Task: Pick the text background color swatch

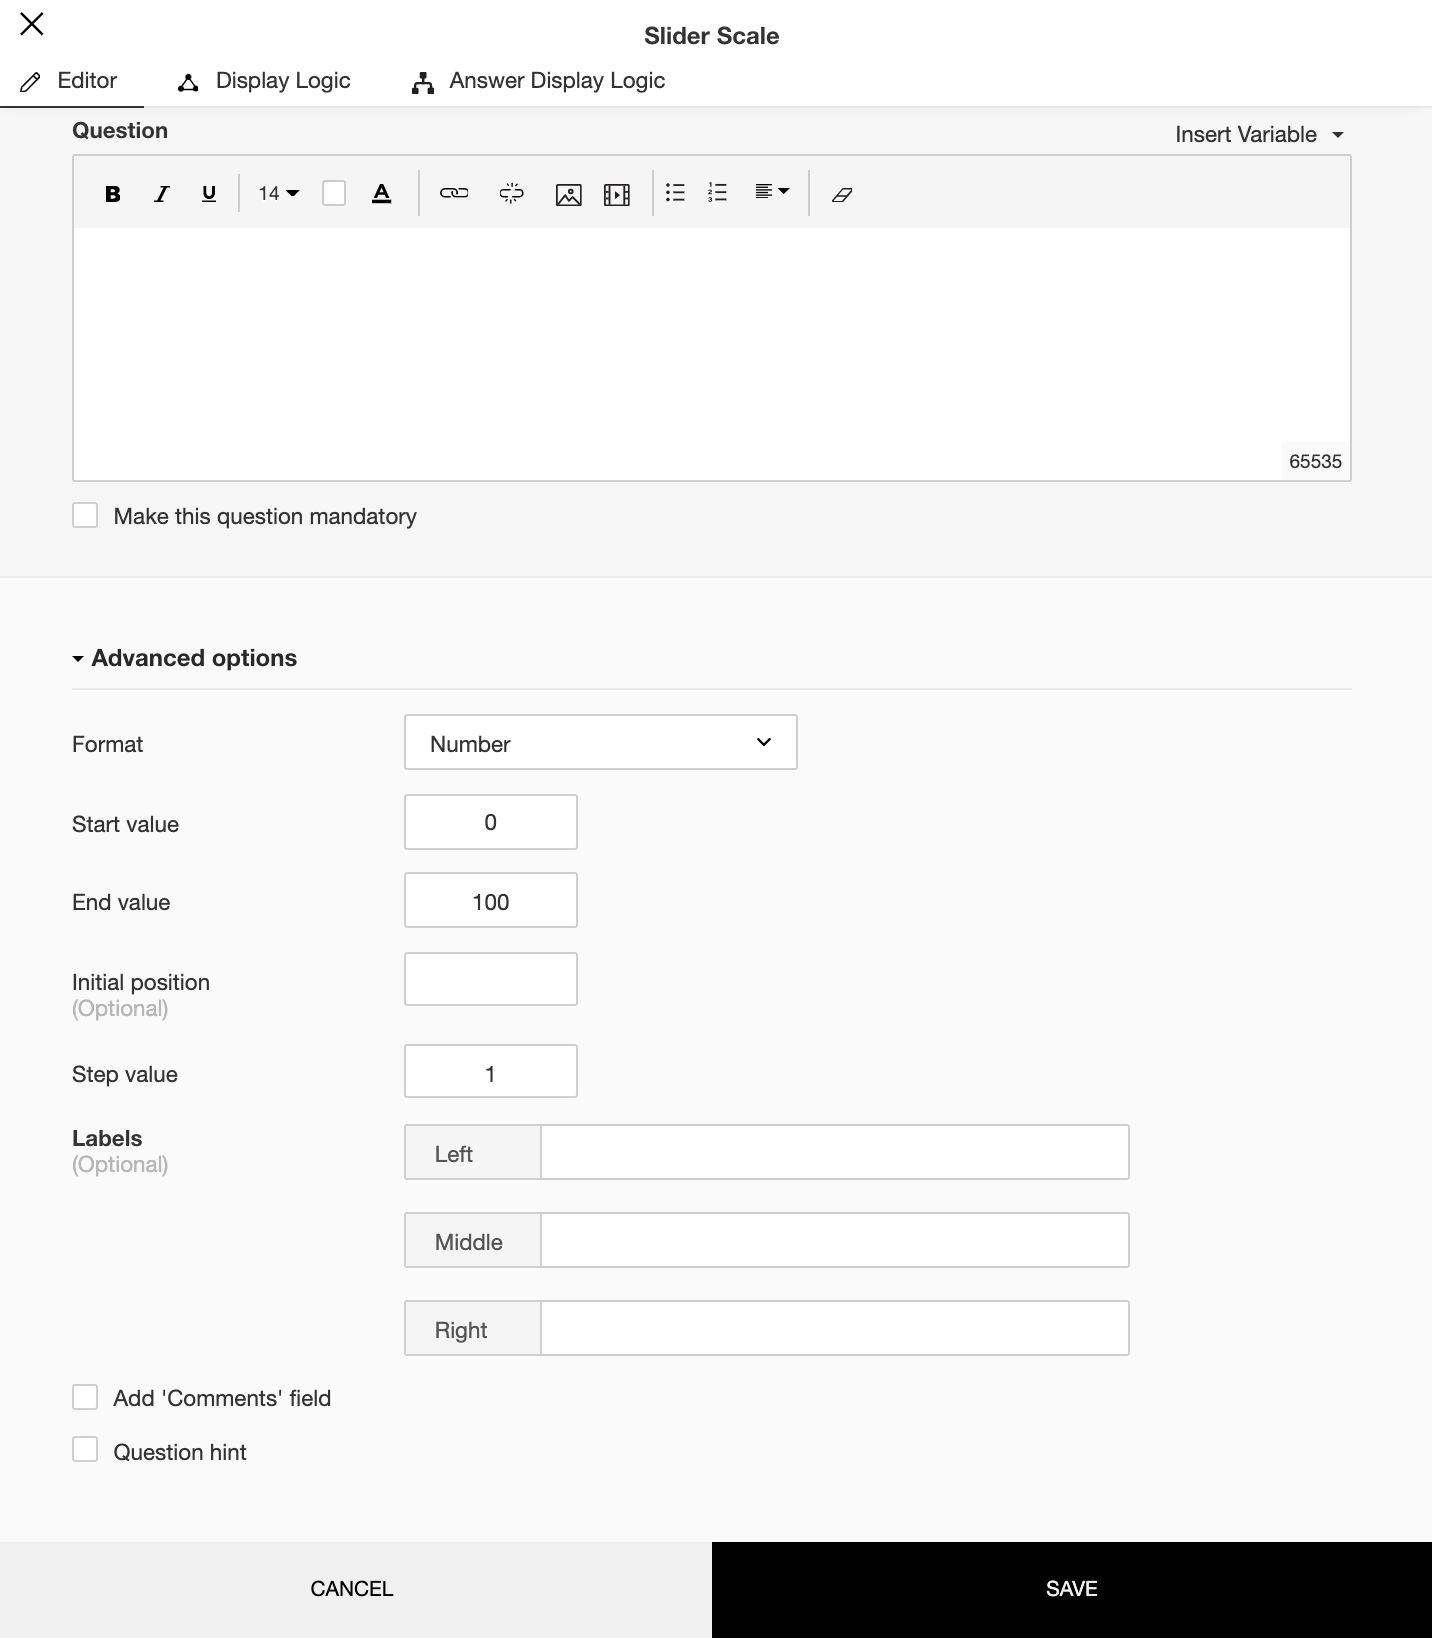Action: [334, 194]
